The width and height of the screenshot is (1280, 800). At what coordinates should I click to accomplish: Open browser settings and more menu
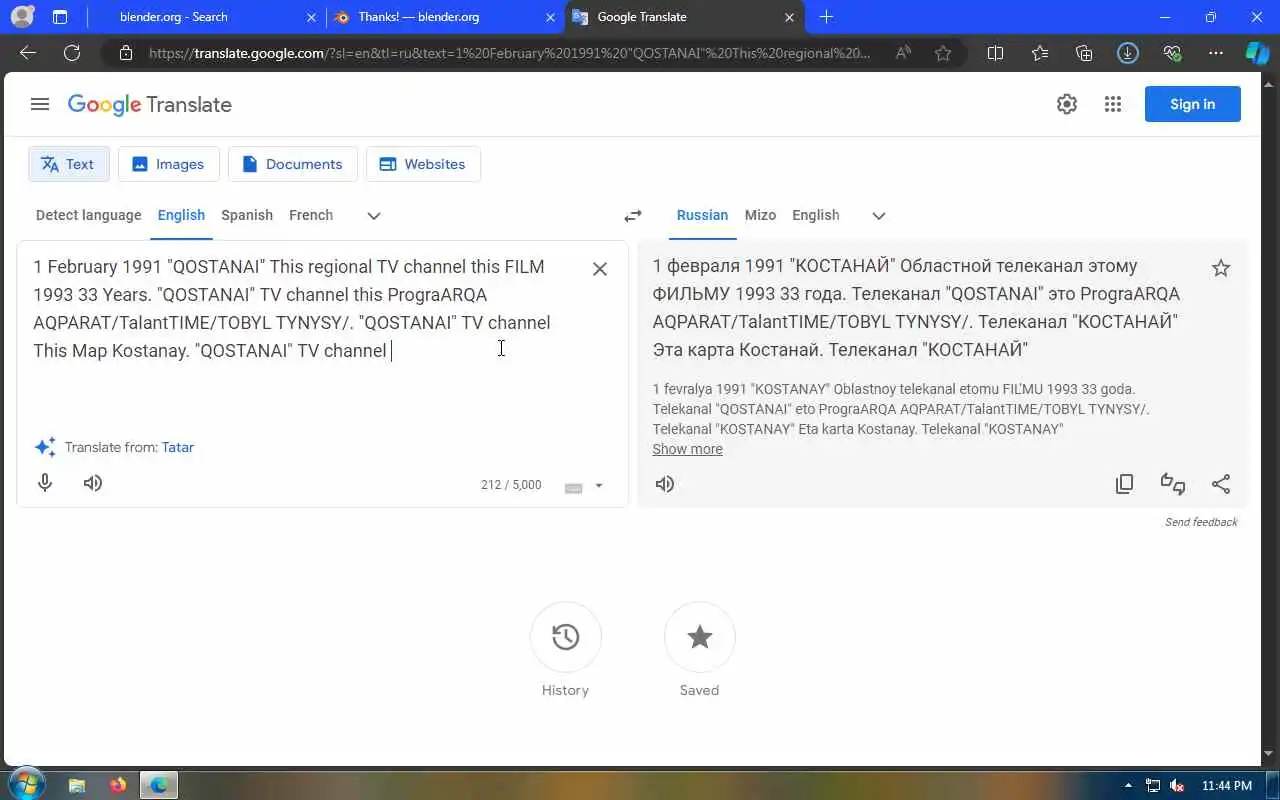pos(1216,53)
